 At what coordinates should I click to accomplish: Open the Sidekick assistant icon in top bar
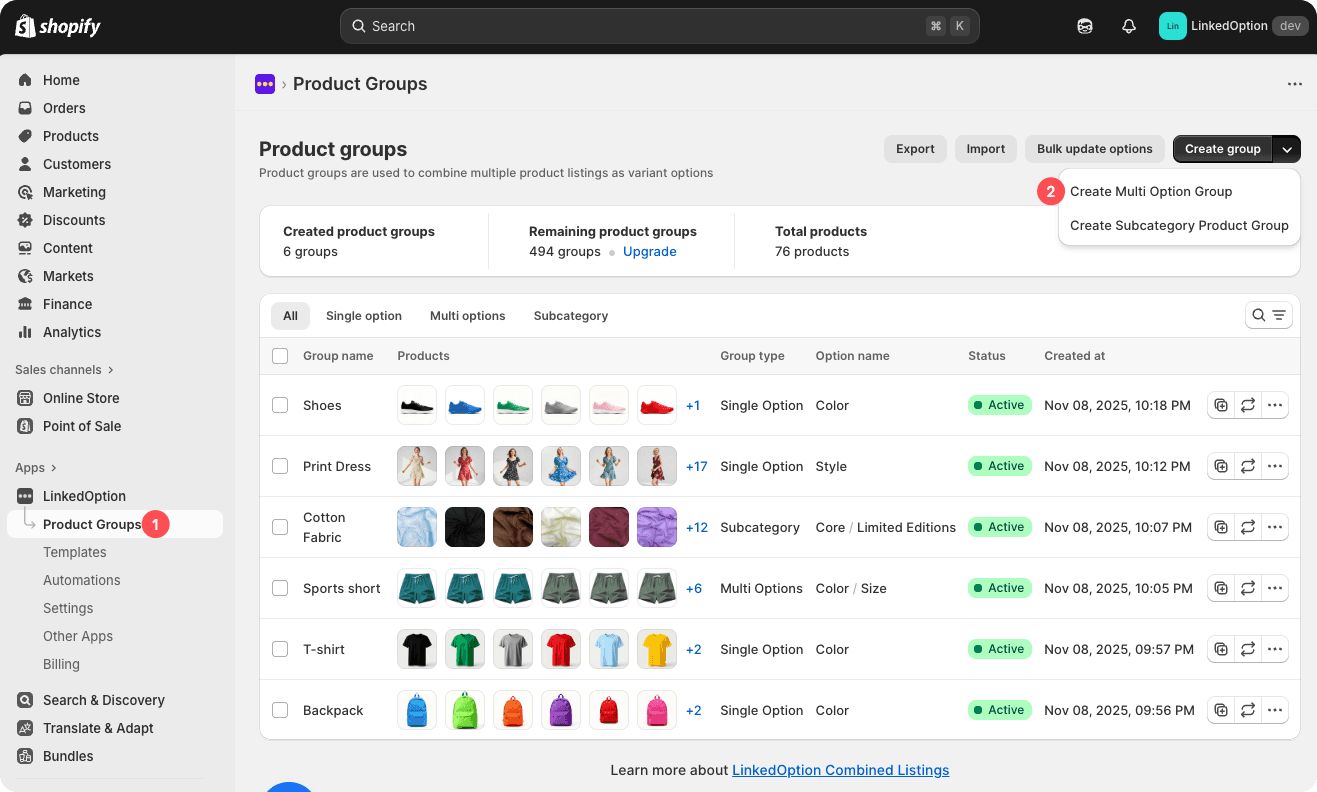(x=1085, y=26)
